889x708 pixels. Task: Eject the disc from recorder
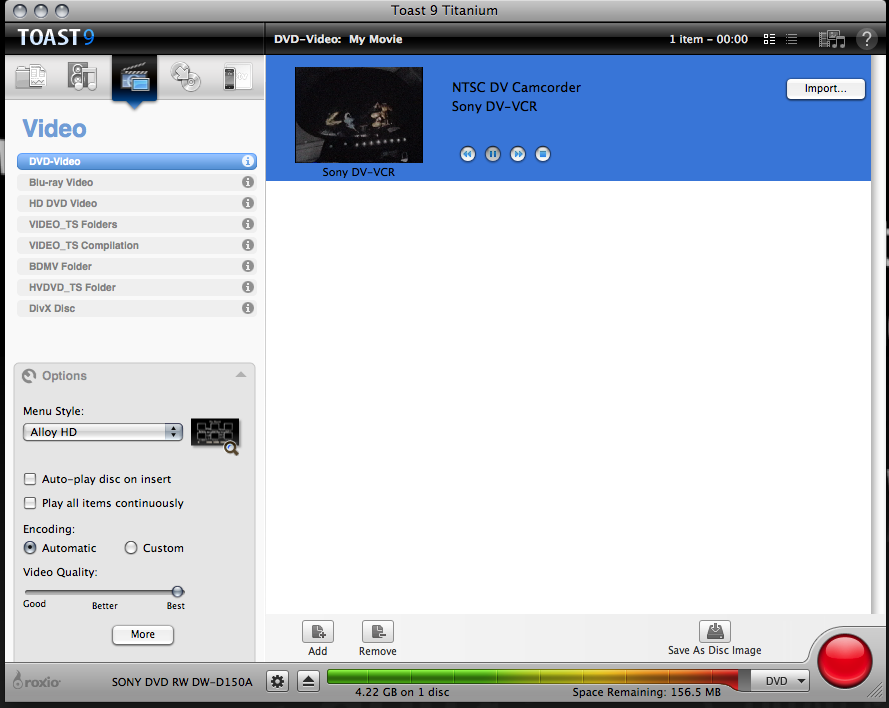tap(308, 681)
